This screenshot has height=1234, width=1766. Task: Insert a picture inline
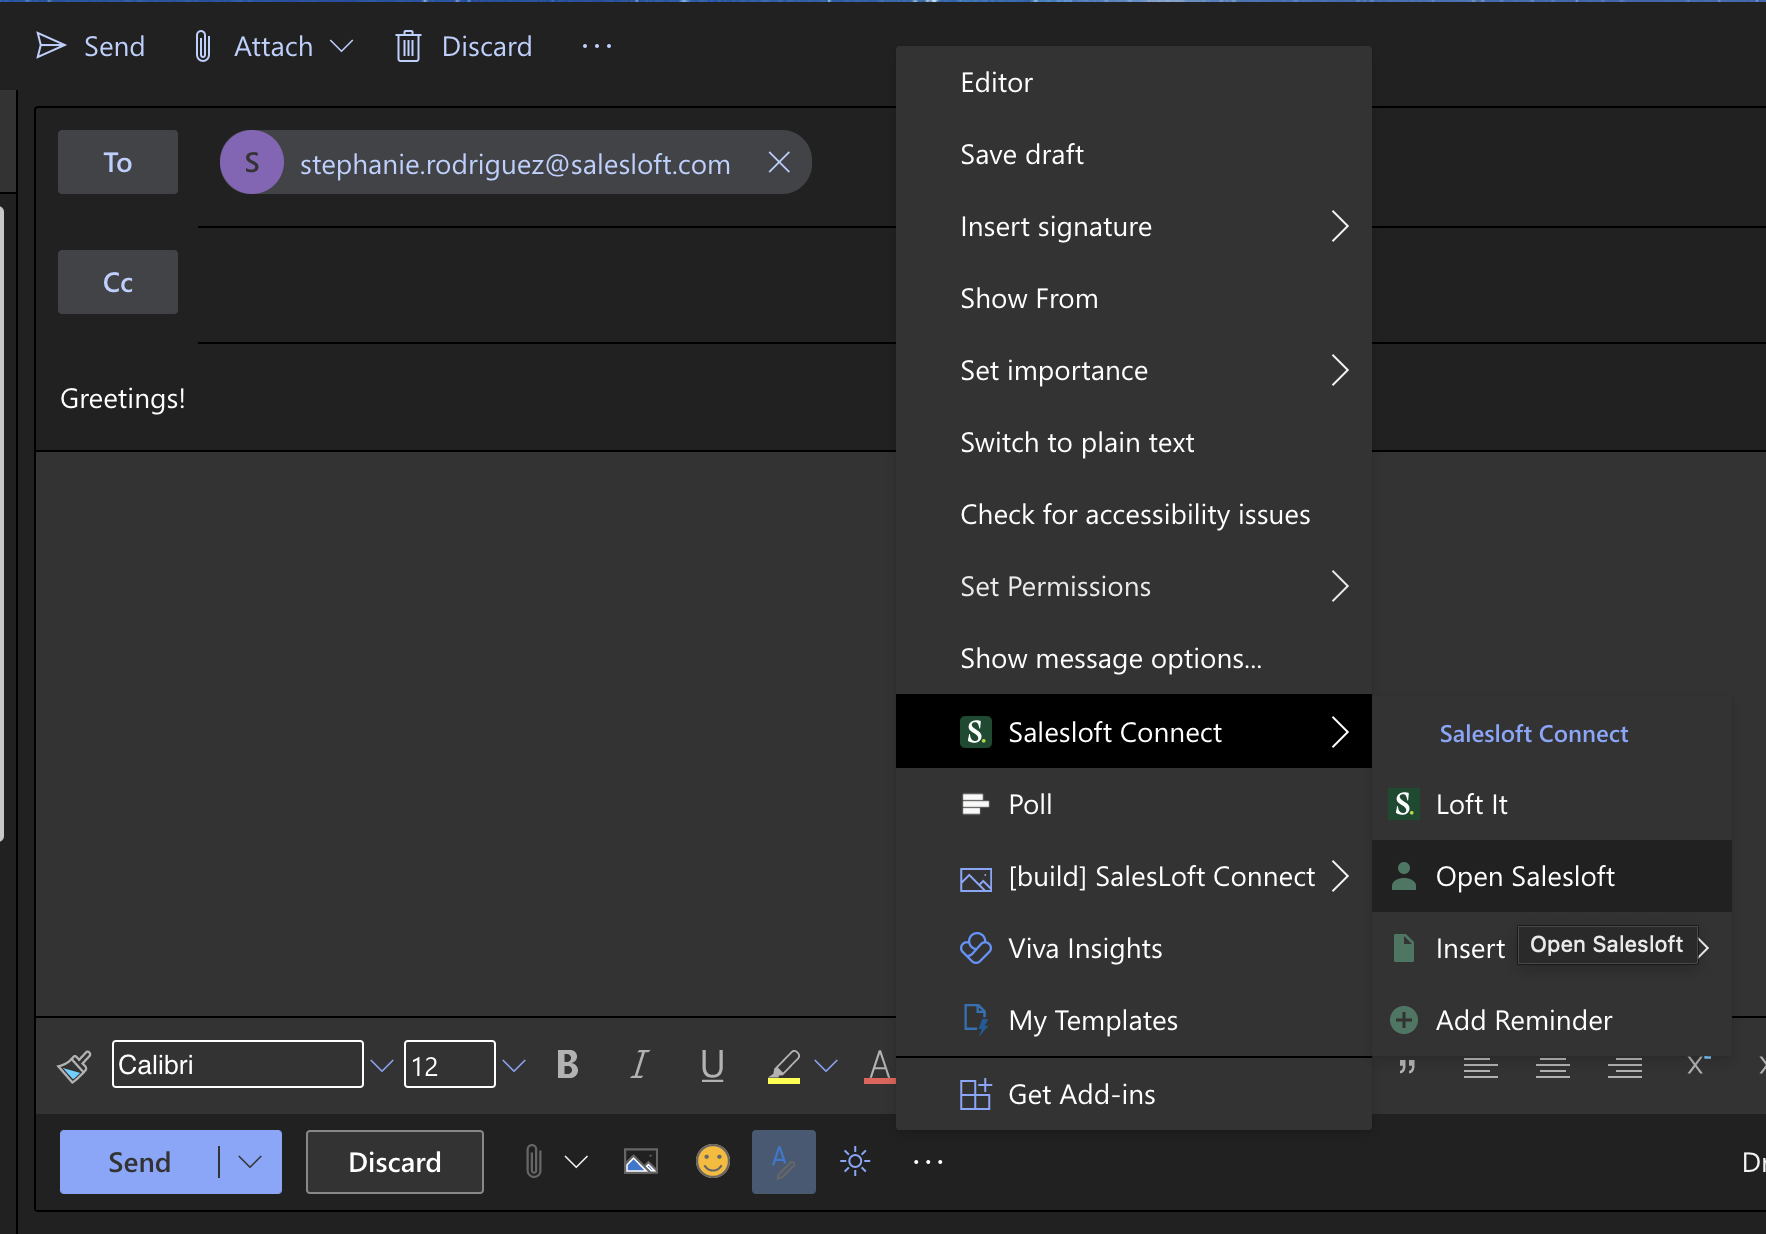point(640,1161)
